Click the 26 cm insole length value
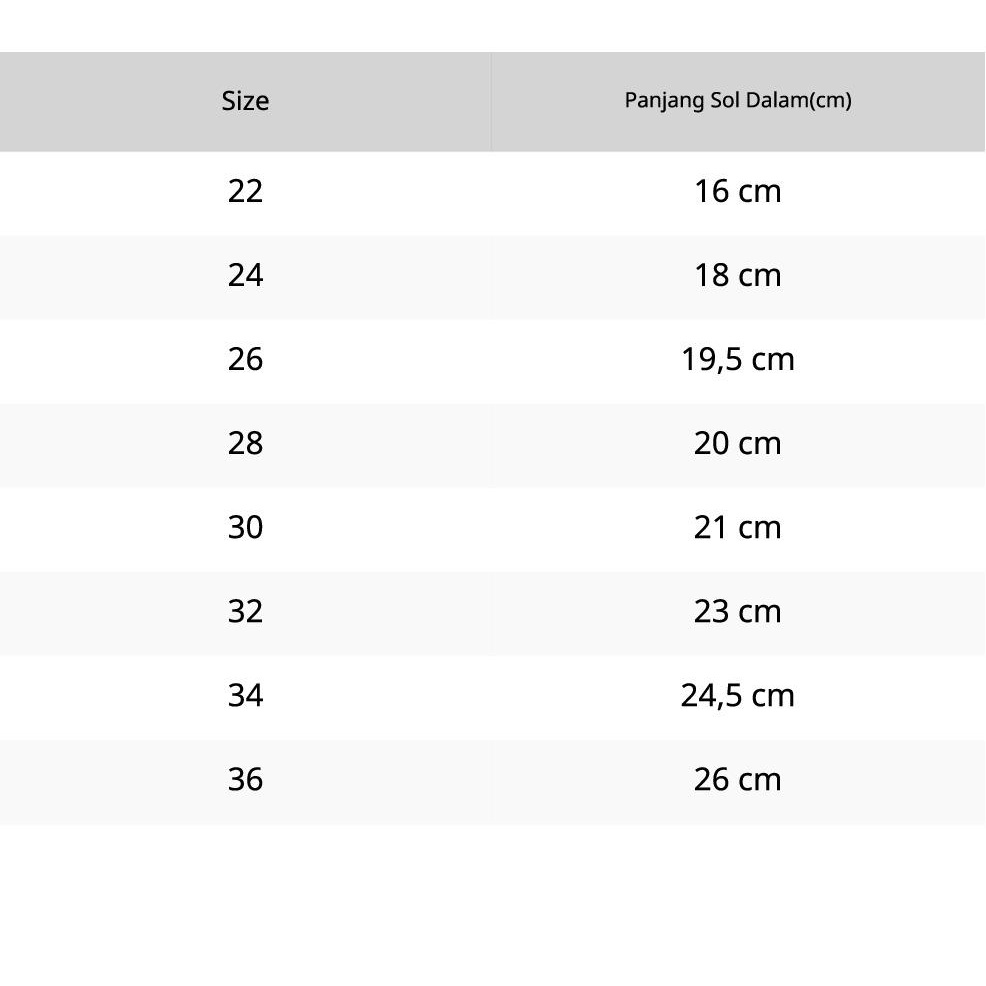The height and width of the screenshot is (986, 986). pos(738,779)
